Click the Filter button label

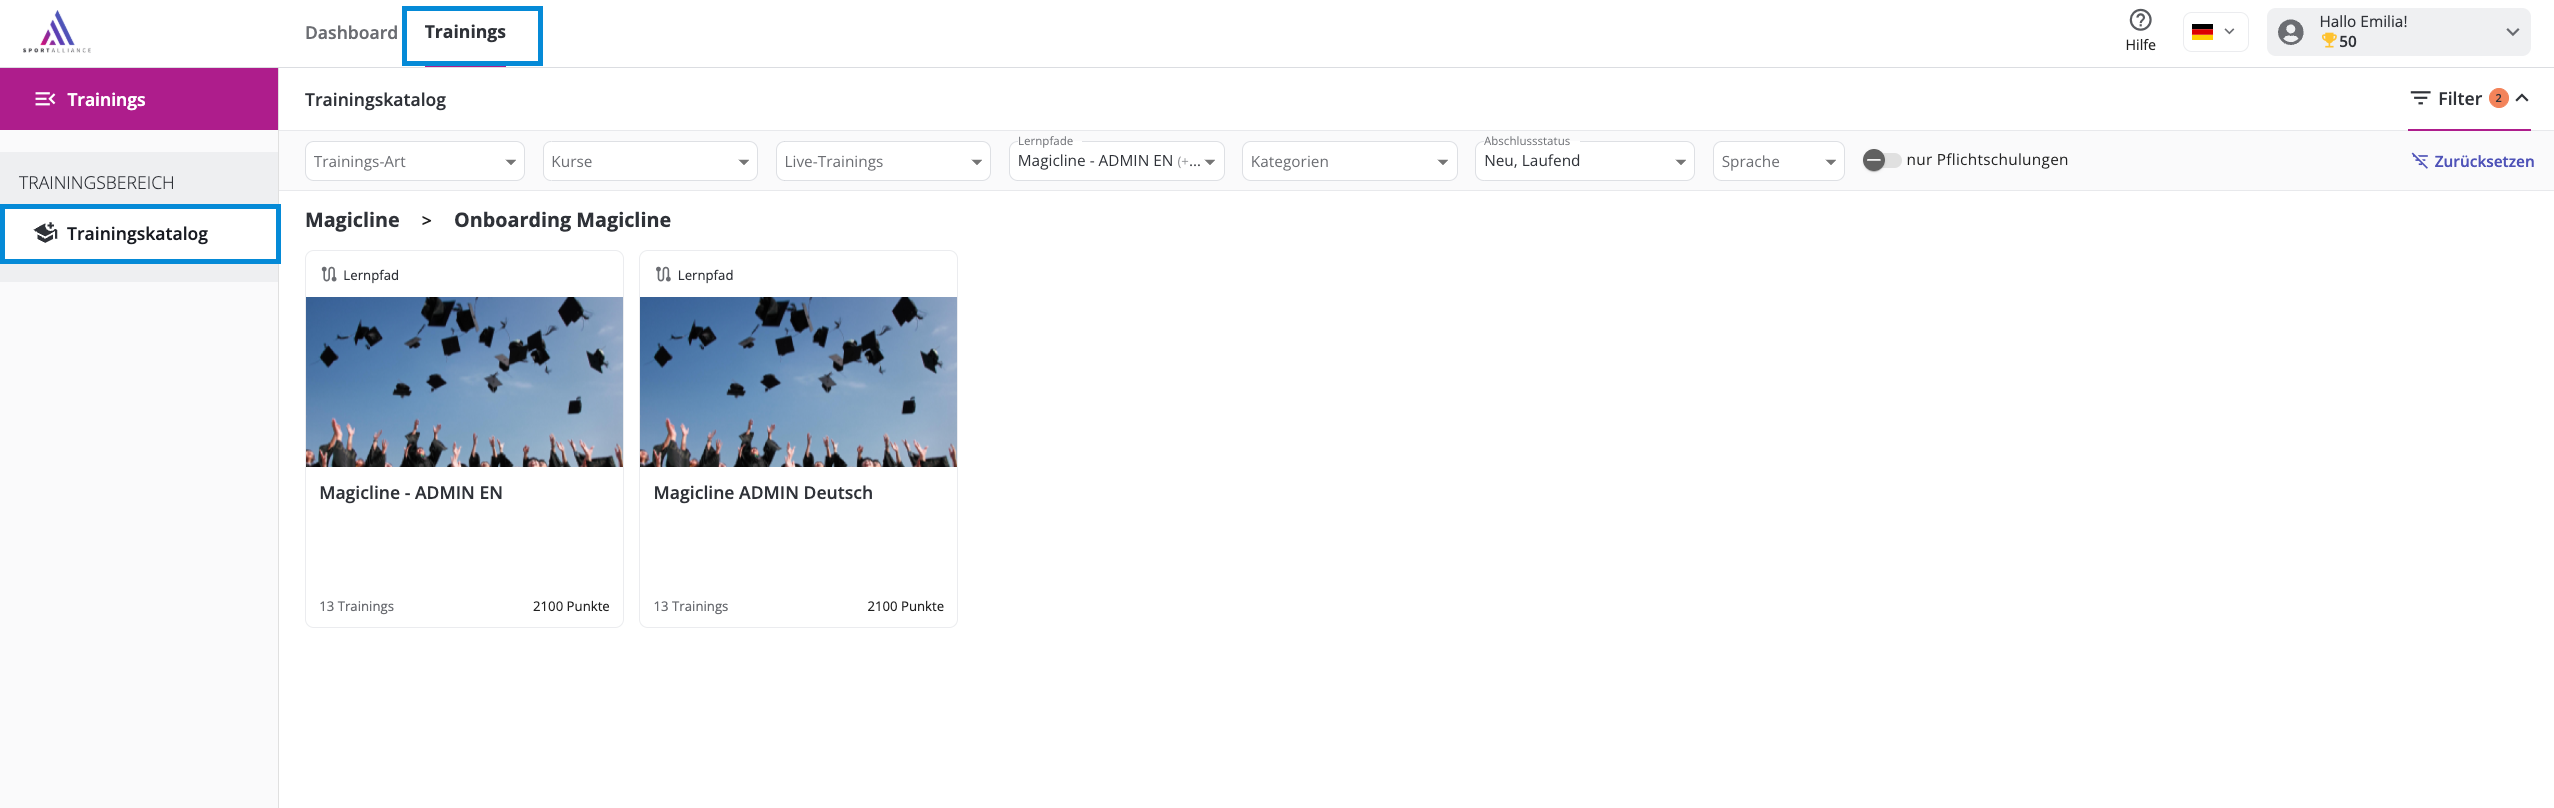(x=2459, y=98)
